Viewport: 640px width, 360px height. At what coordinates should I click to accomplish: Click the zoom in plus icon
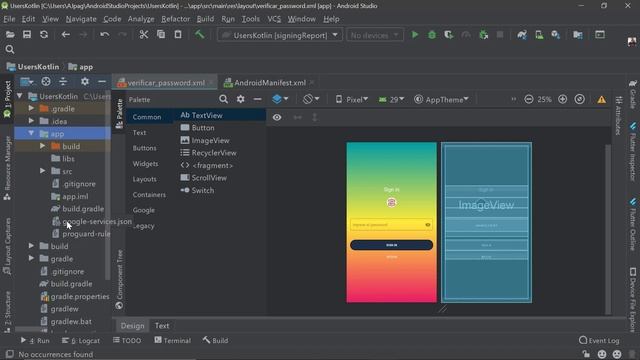562,99
